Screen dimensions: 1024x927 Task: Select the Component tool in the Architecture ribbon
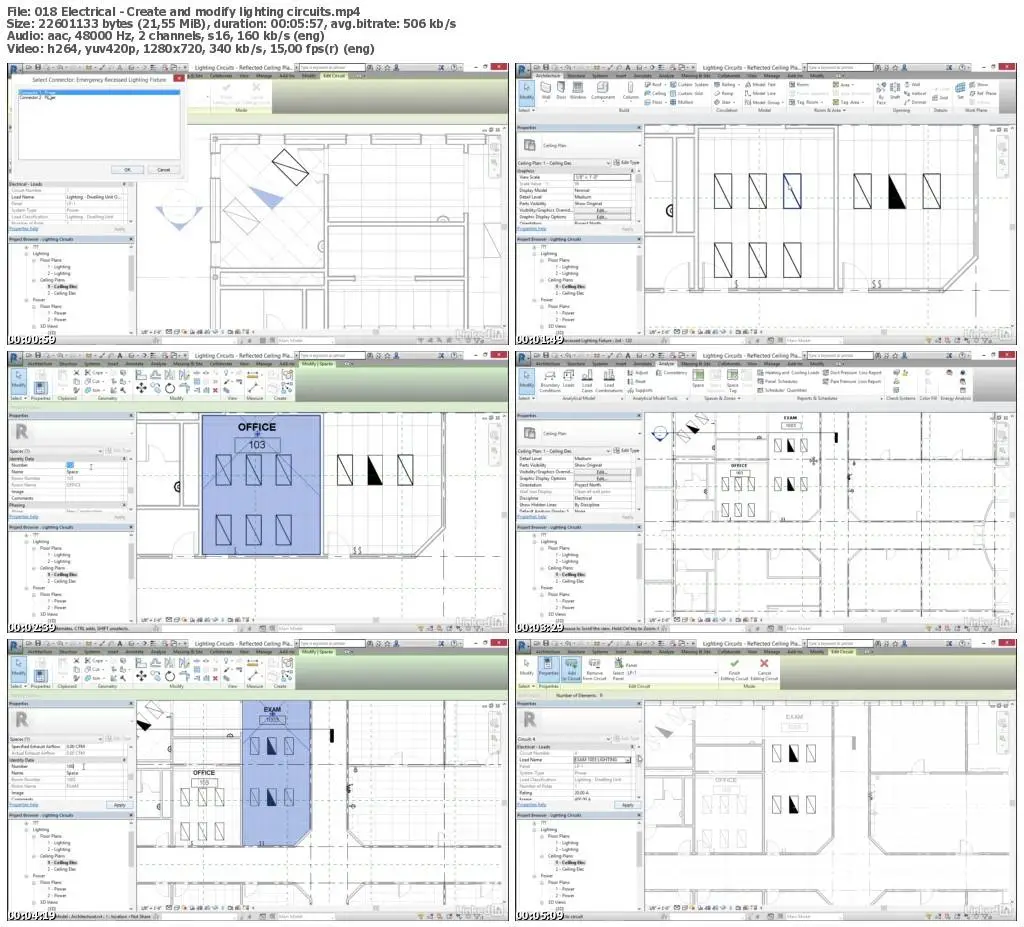[x=603, y=91]
